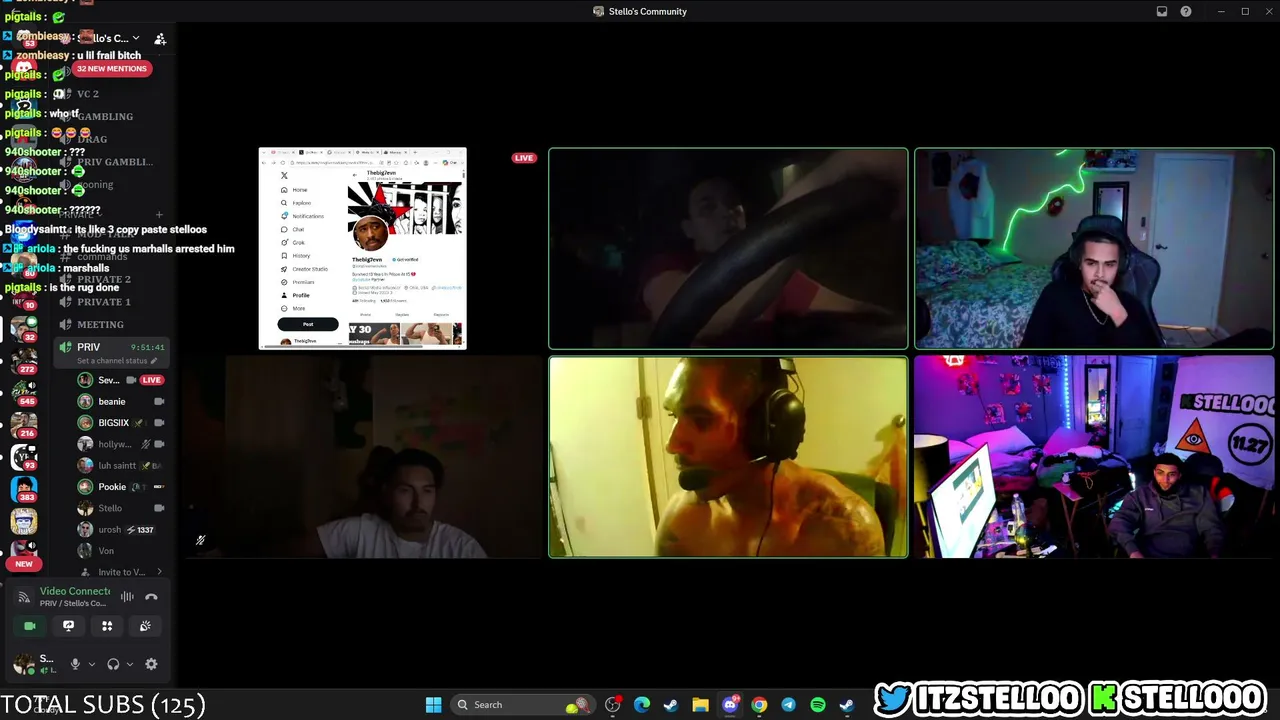Select user BIGSIIX in the voice list

pyautogui.click(x=121, y=423)
